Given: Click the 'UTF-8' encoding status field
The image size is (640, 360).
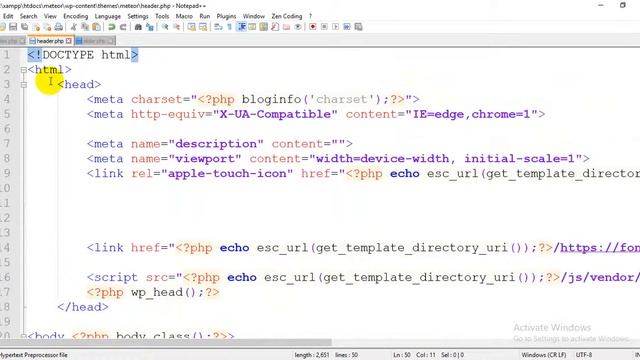Looking at the screenshot, I should pyautogui.click(x=584, y=355).
